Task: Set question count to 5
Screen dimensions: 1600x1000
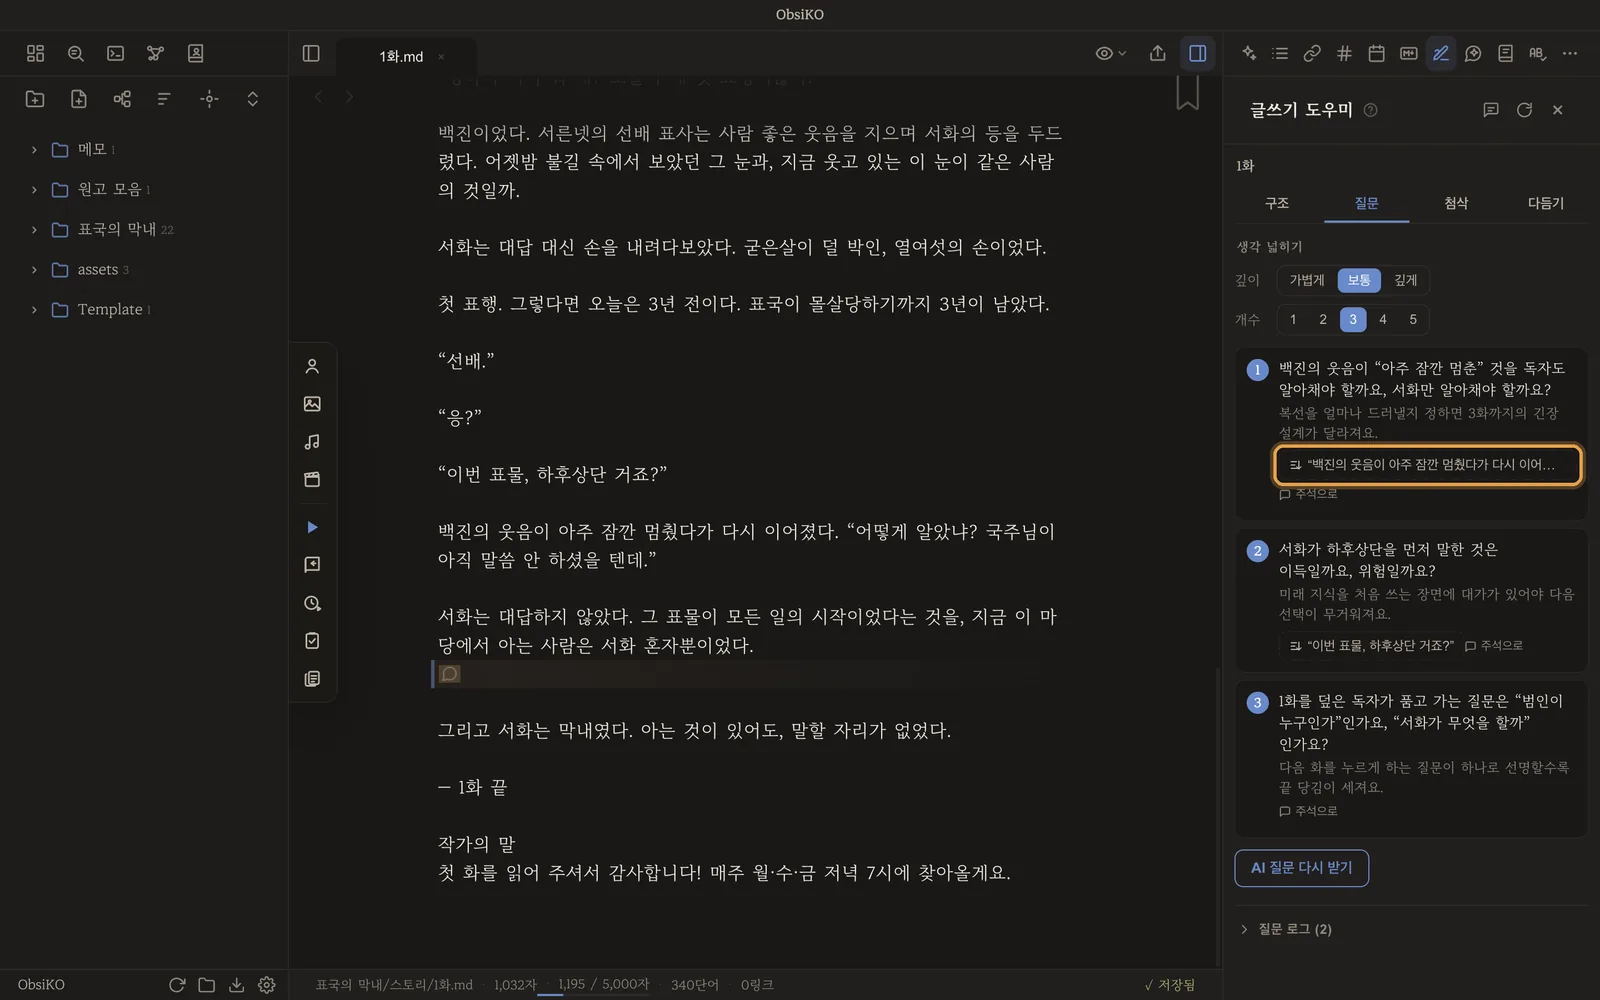Action: coord(1413,320)
